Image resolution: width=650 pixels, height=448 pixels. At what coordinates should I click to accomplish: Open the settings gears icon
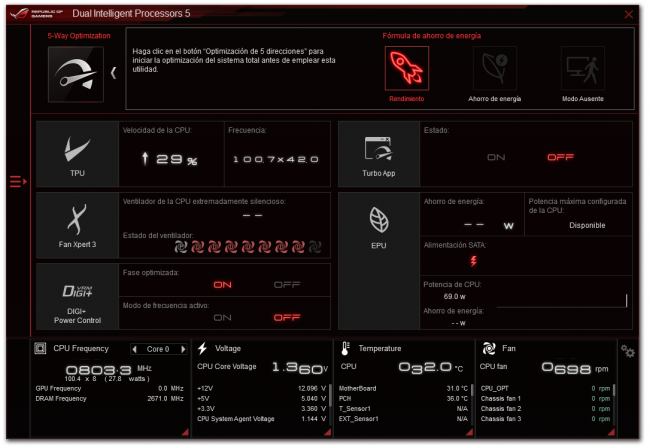pyautogui.click(x=628, y=351)
